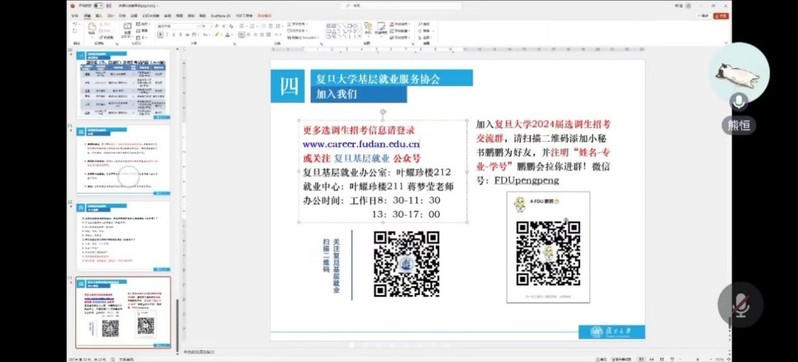Click the Undo arrow icon
798x362 pixels.
(x=75, y=24)
